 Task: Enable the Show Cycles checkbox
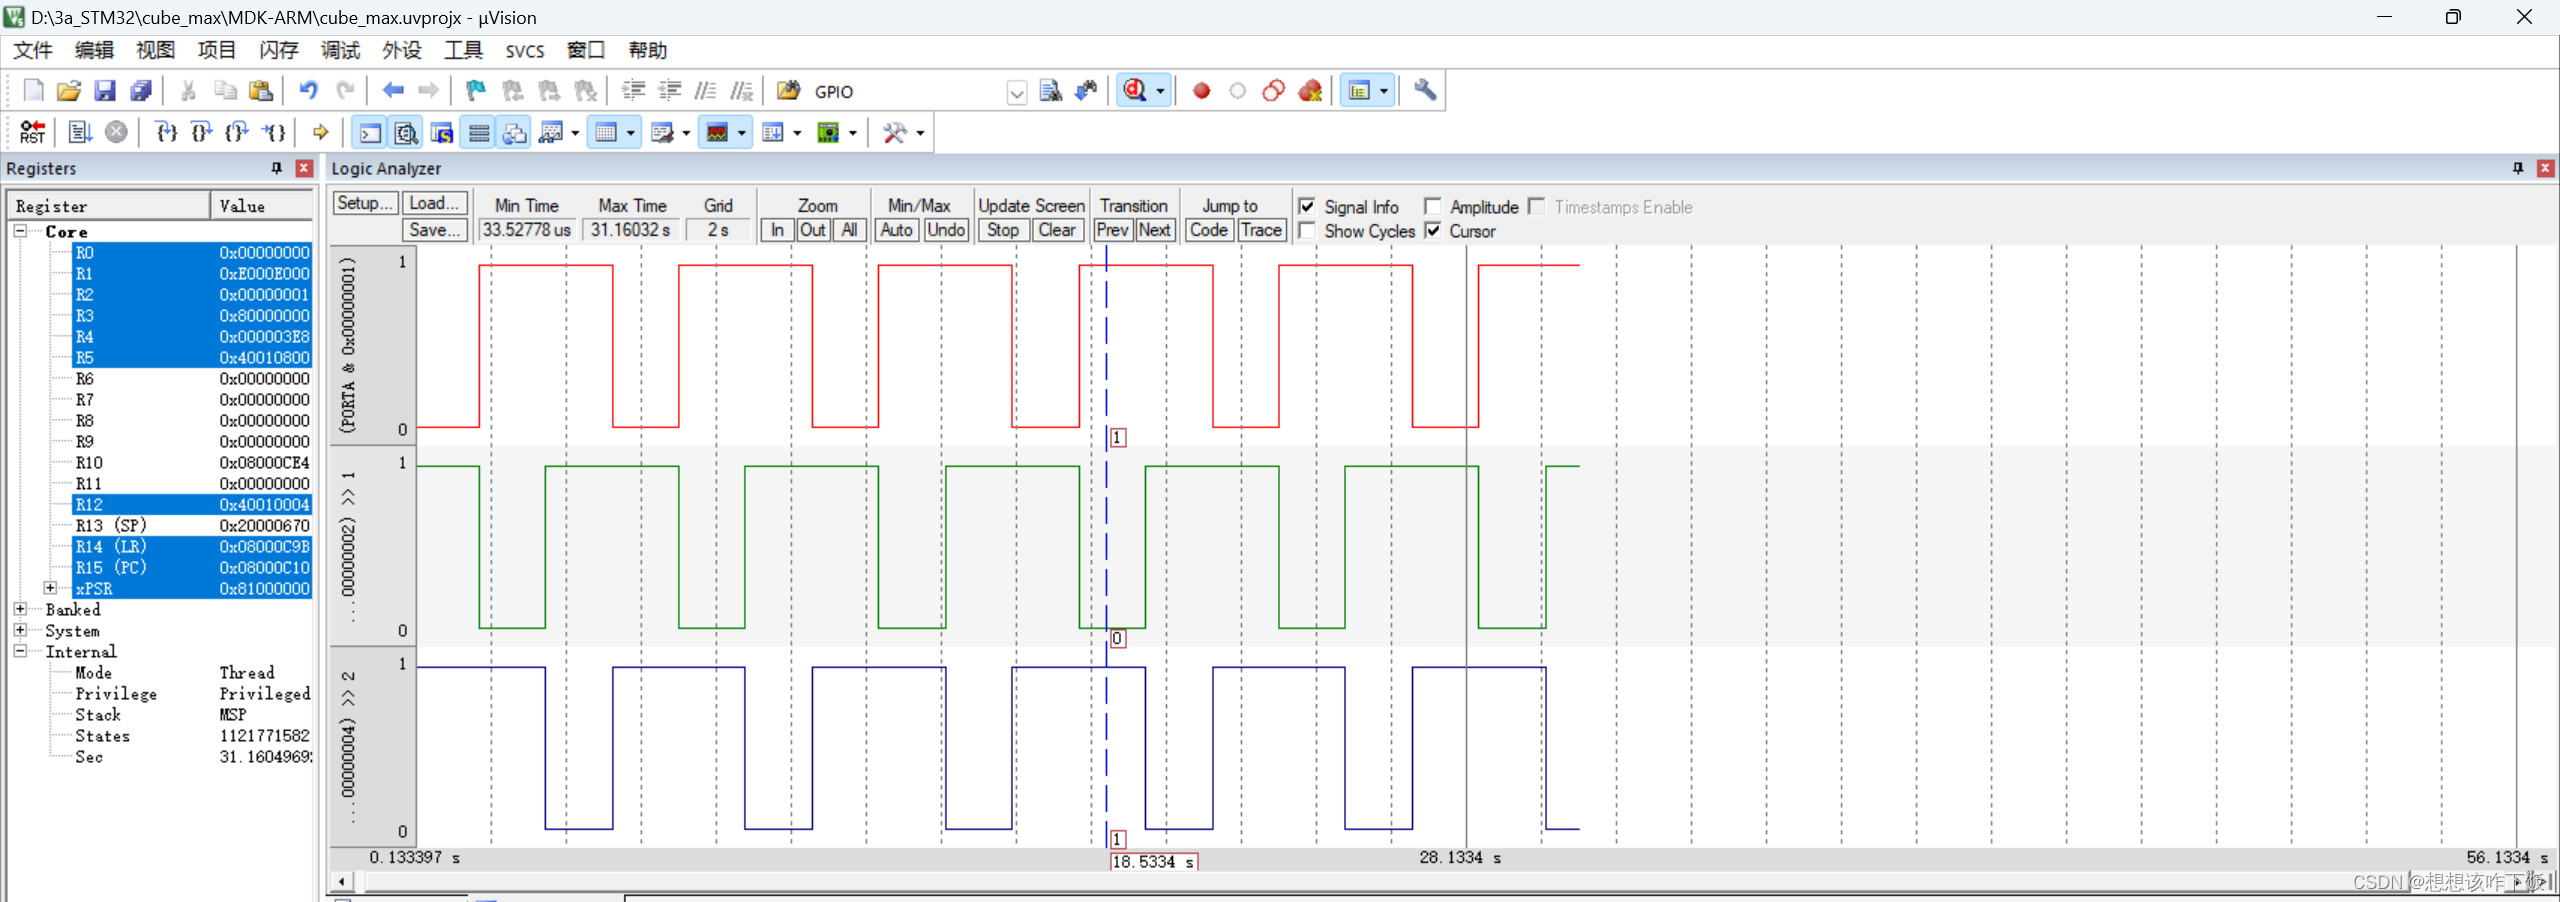tap(1306, 231)
